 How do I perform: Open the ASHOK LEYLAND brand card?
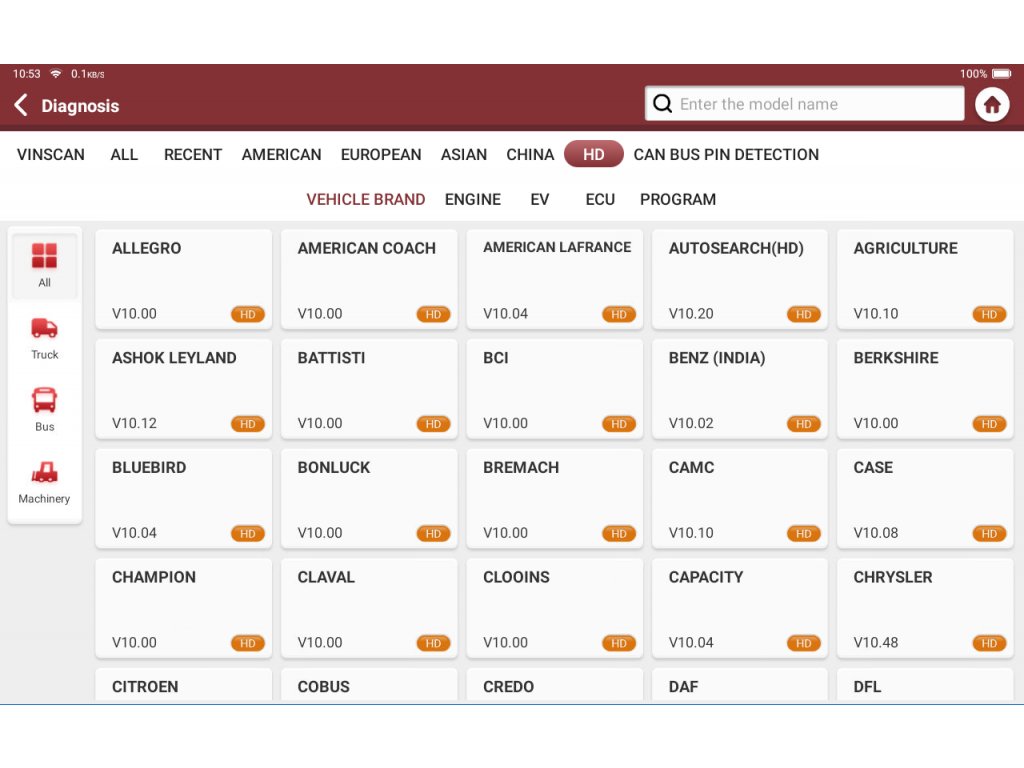tap(184, 389)
